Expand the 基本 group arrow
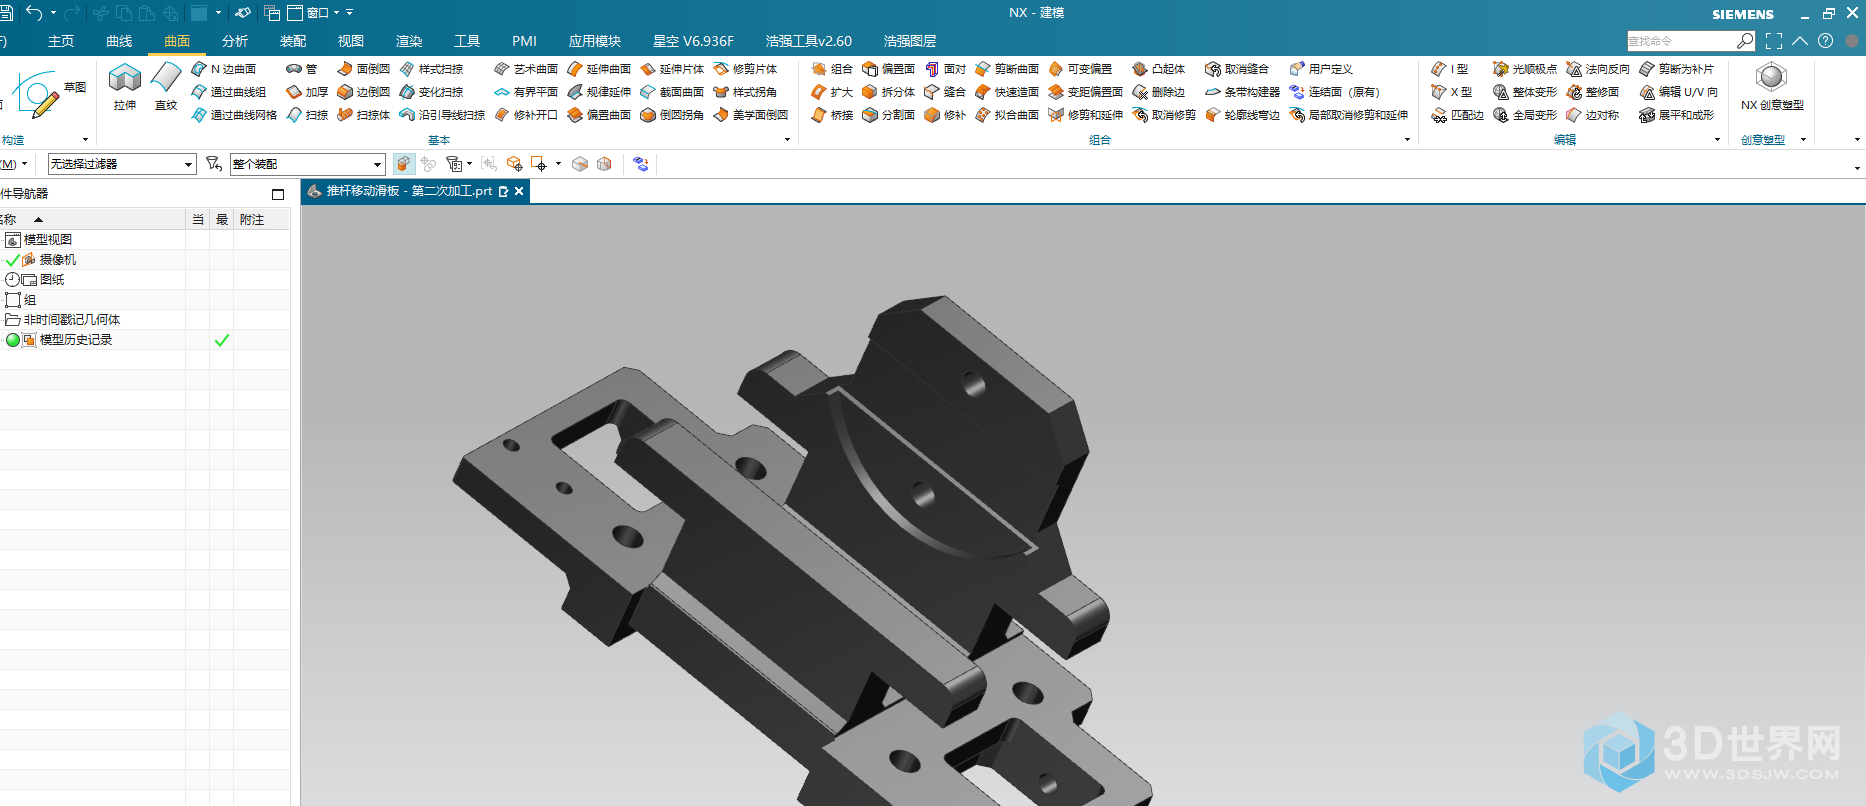1866x806 pixels. click(787, 140)
